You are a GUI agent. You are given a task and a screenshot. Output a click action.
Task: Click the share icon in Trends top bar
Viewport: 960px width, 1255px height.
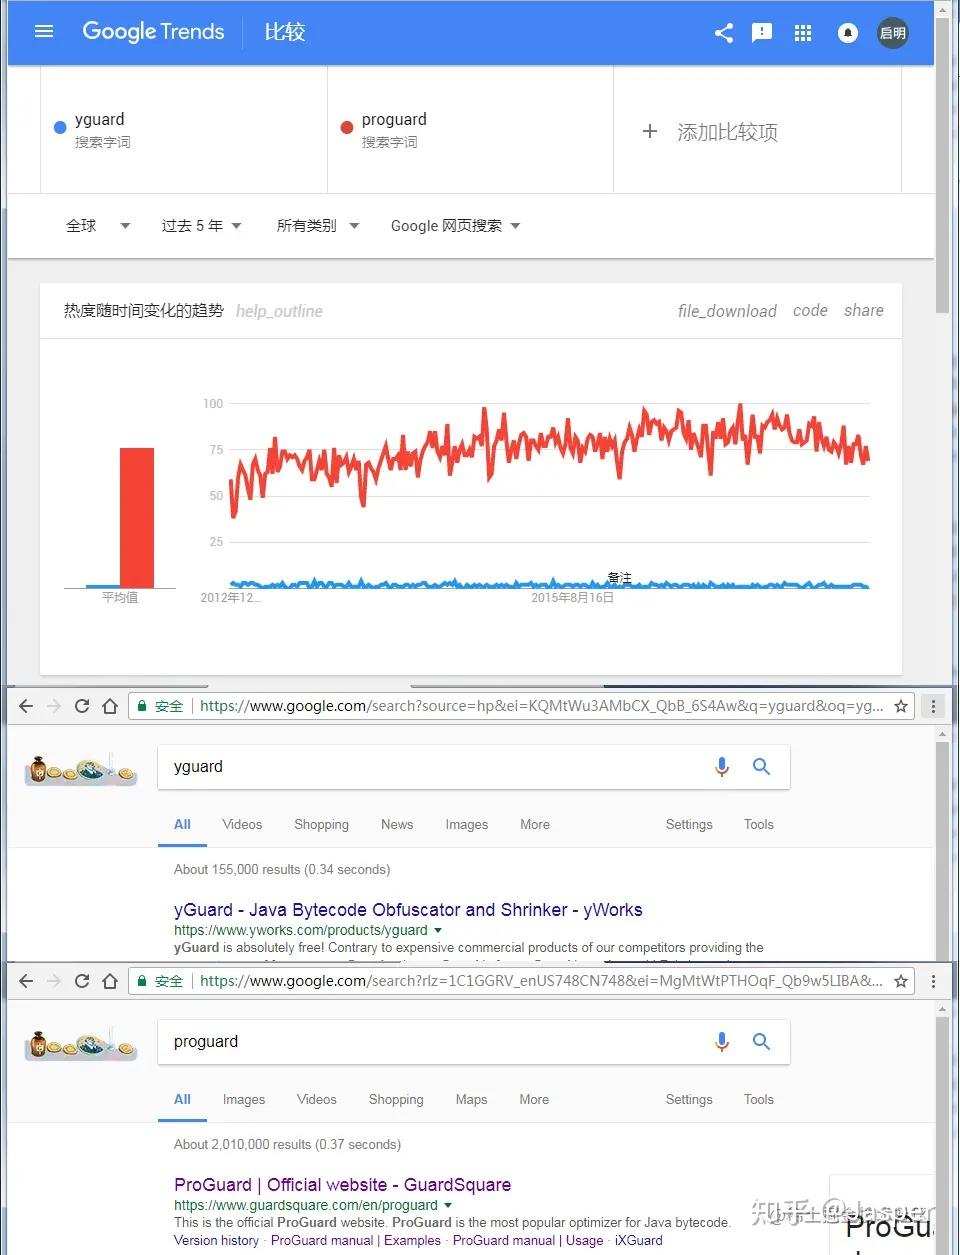723,32
